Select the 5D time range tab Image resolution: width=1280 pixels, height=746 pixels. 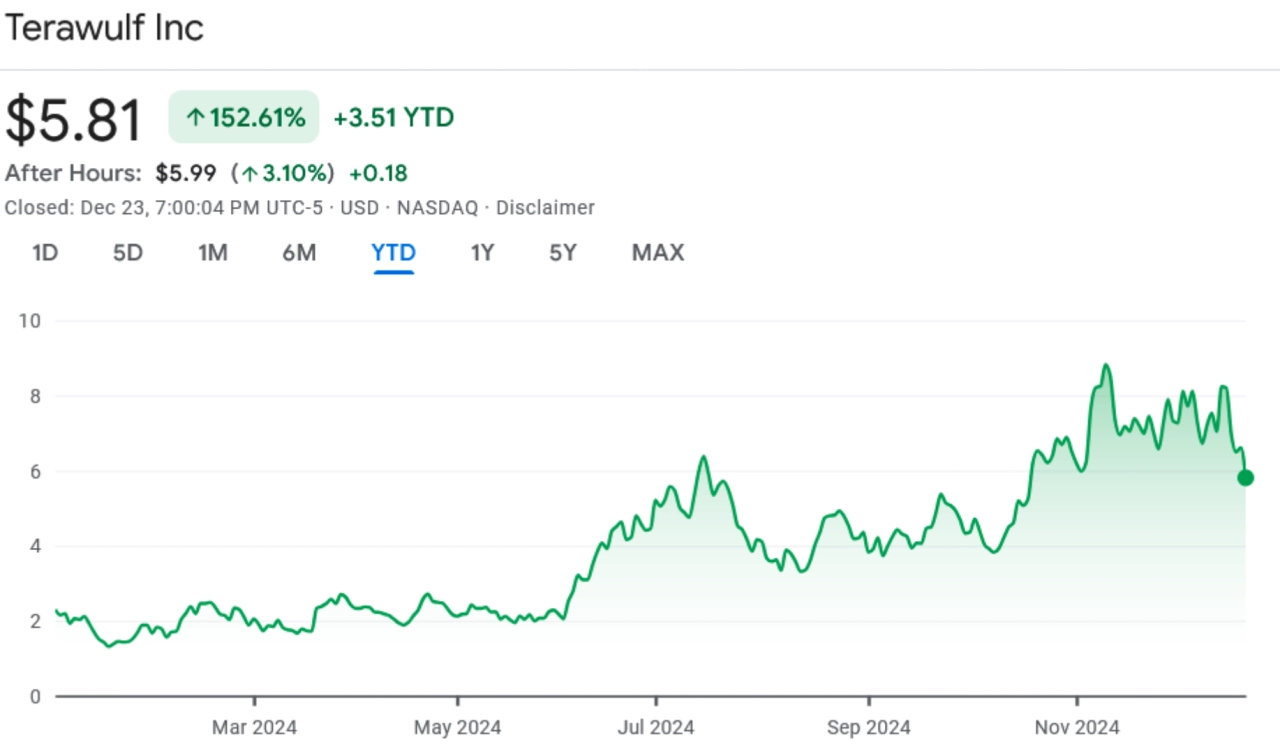pos(128,253)
